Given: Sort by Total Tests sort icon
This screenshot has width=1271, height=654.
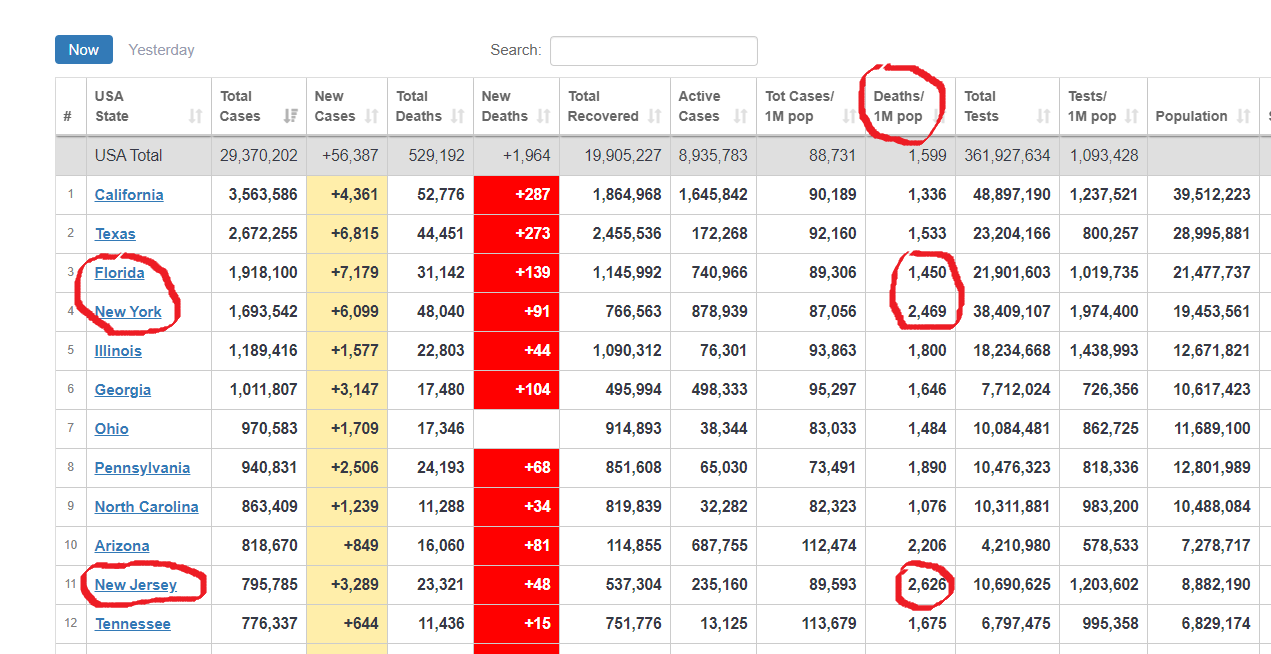Looking at the screenshot, I should [1044, 116].
